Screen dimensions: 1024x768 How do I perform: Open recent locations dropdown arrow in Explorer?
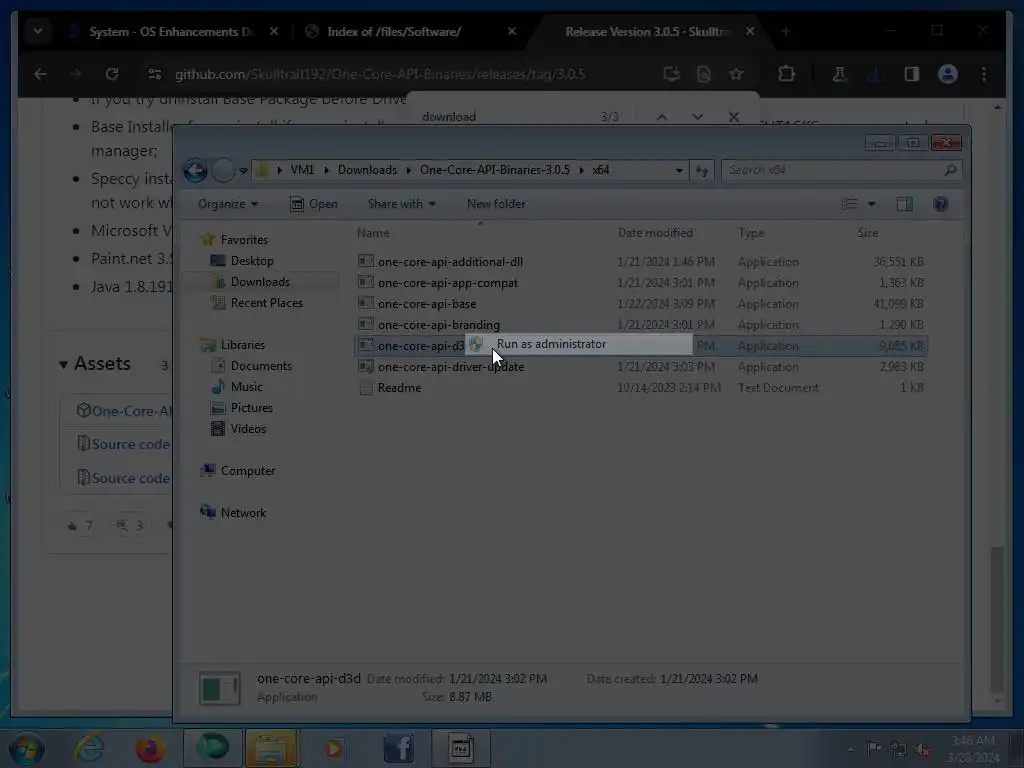pyautogui.click(x=243, y=170)
